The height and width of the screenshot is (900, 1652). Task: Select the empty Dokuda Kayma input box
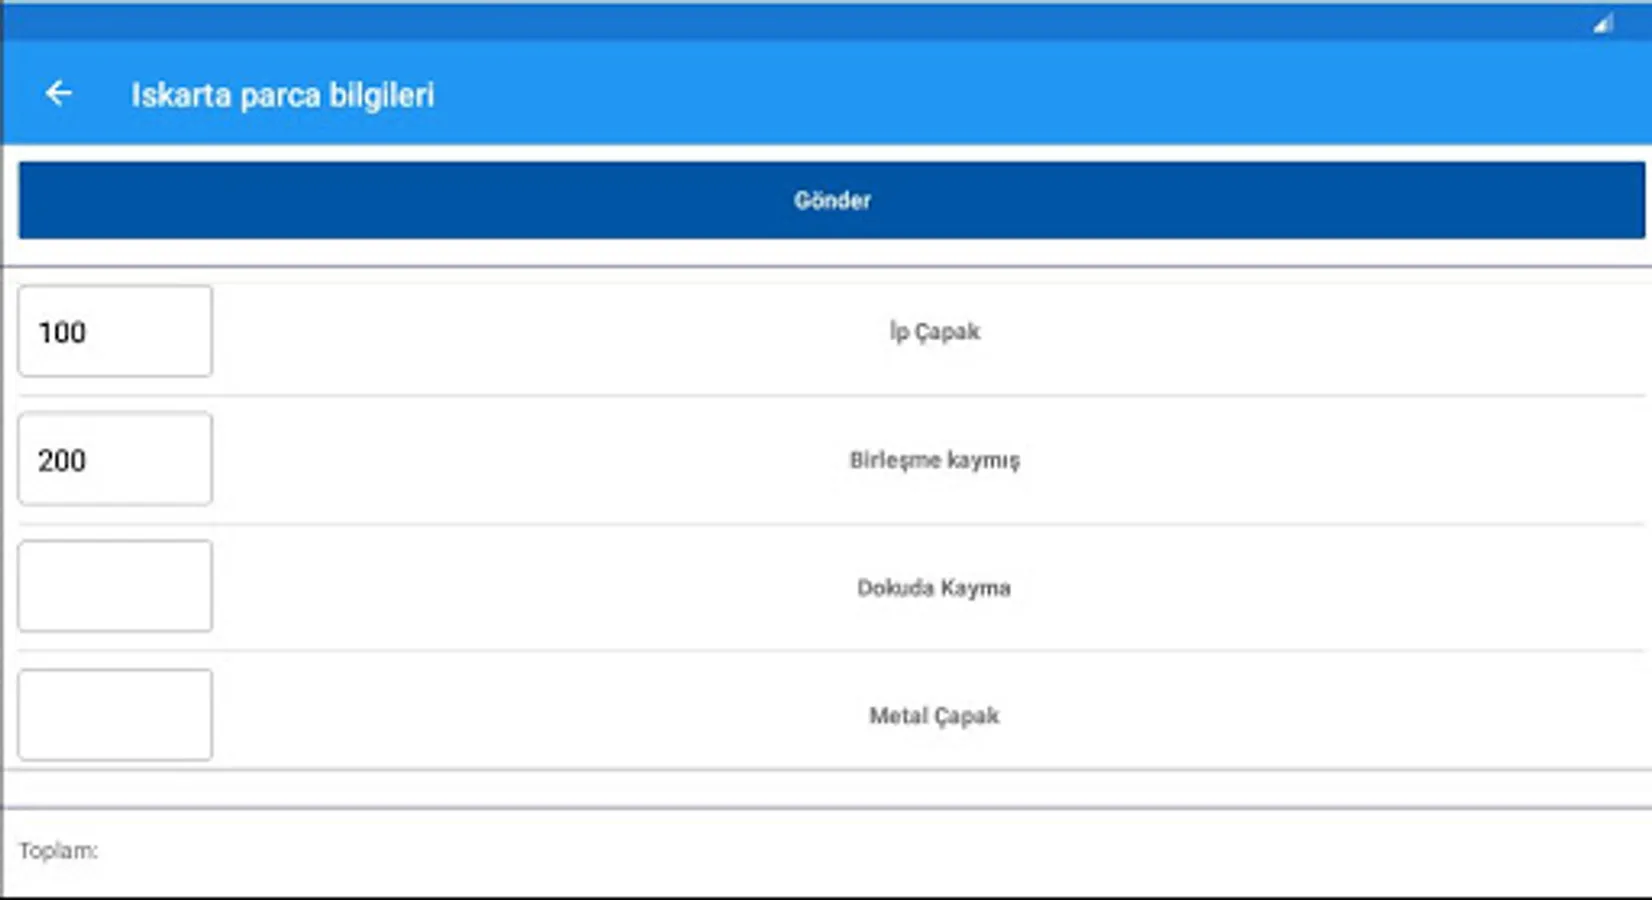click(115, 586)
